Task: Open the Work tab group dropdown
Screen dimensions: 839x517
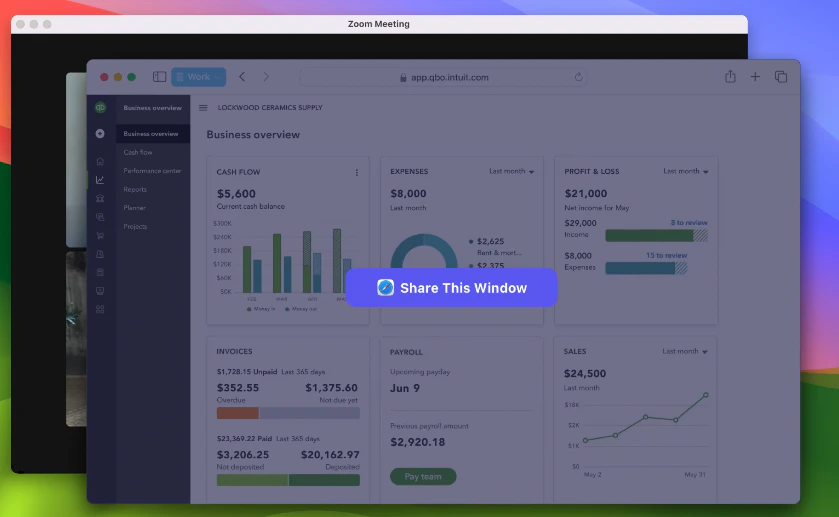Action: click(x=199, y=77)
